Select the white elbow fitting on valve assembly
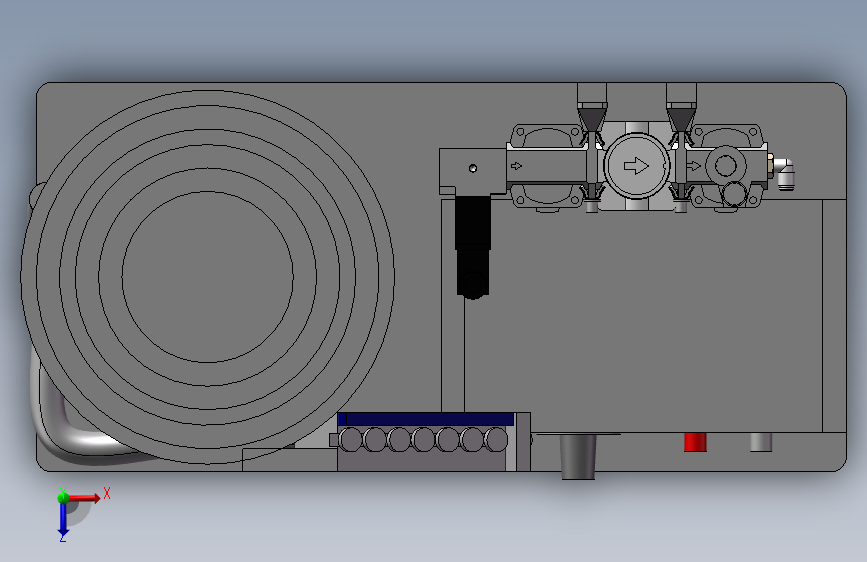867x562 pixels. [784, 172]
